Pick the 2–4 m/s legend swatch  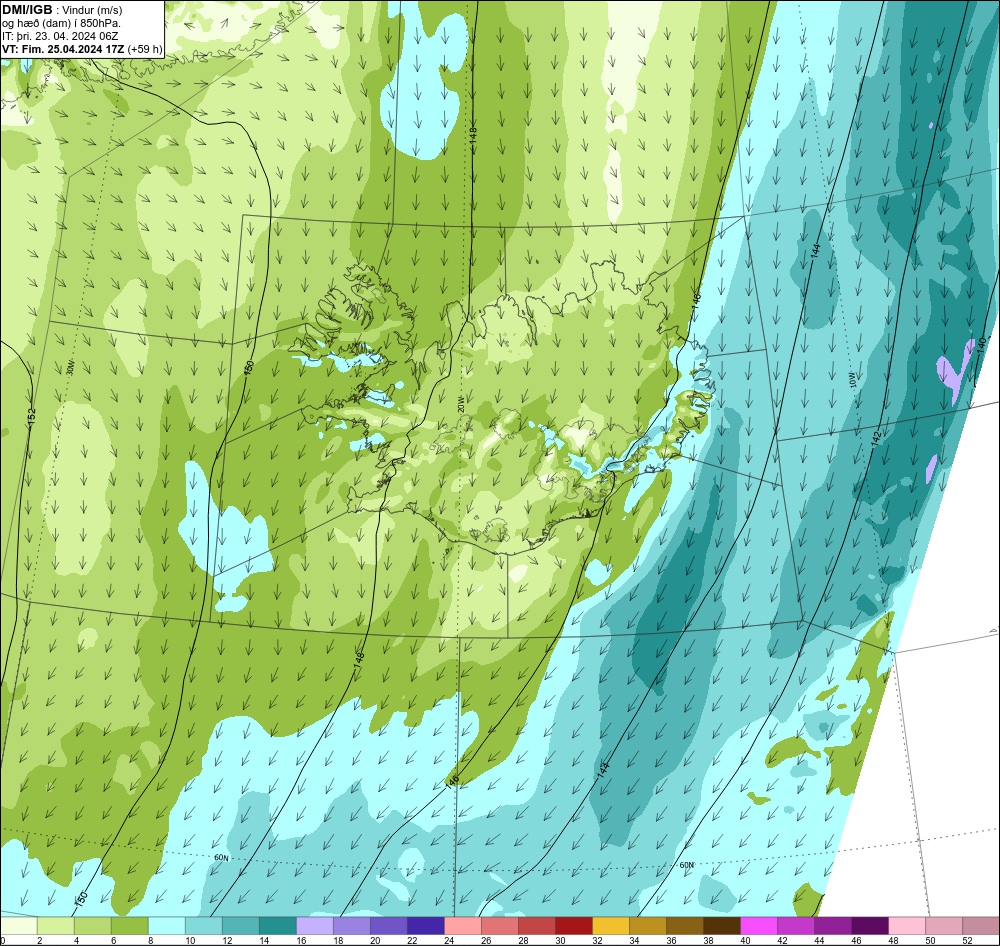(56, 926)
